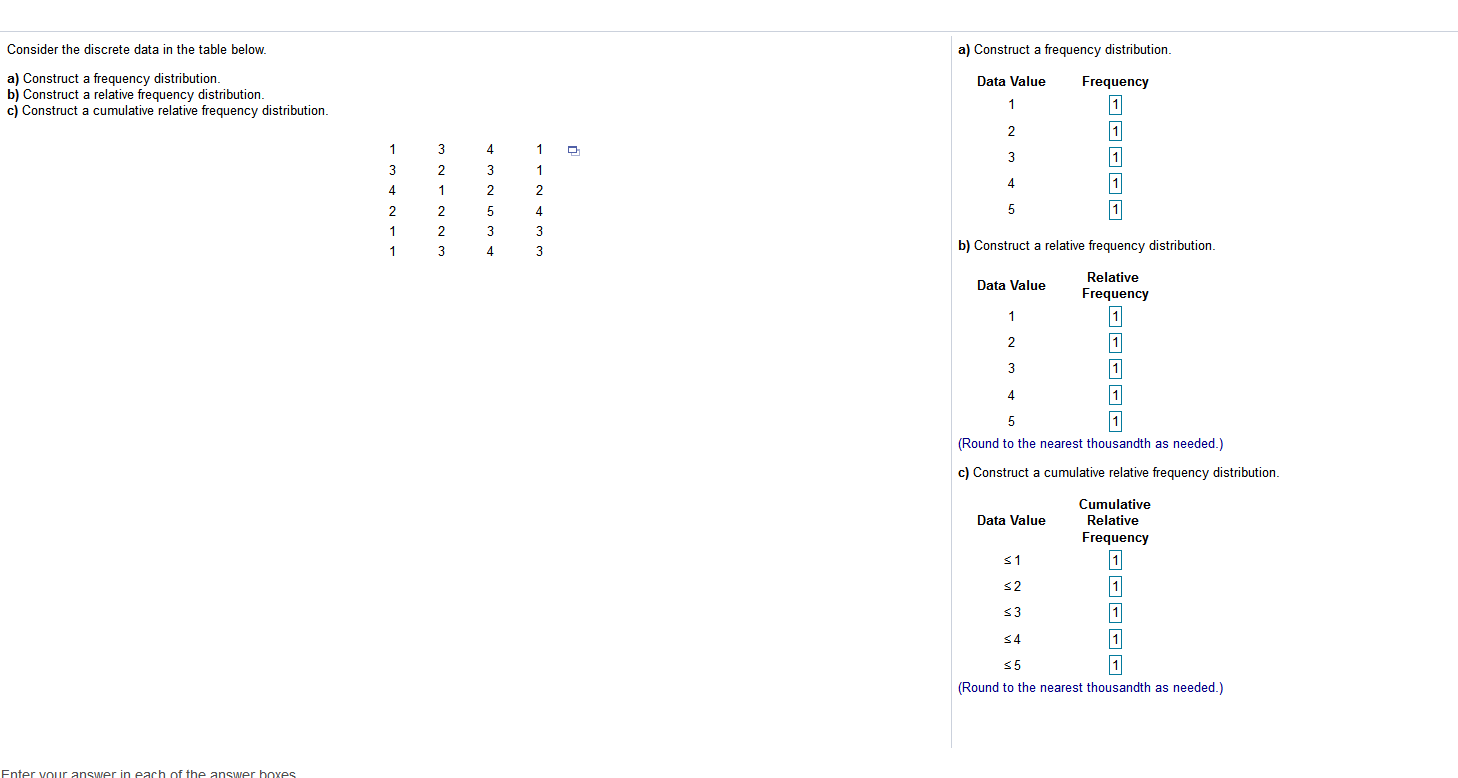Click the frequency answer box for data value 4

1114,183
